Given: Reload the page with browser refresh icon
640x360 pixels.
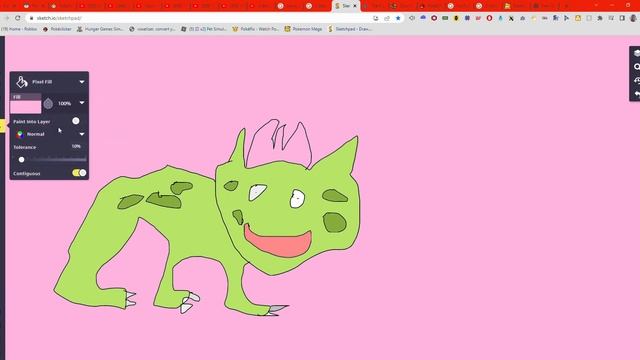Looking at the screenshot, I should pyautogui.click(x=18, y=18).
